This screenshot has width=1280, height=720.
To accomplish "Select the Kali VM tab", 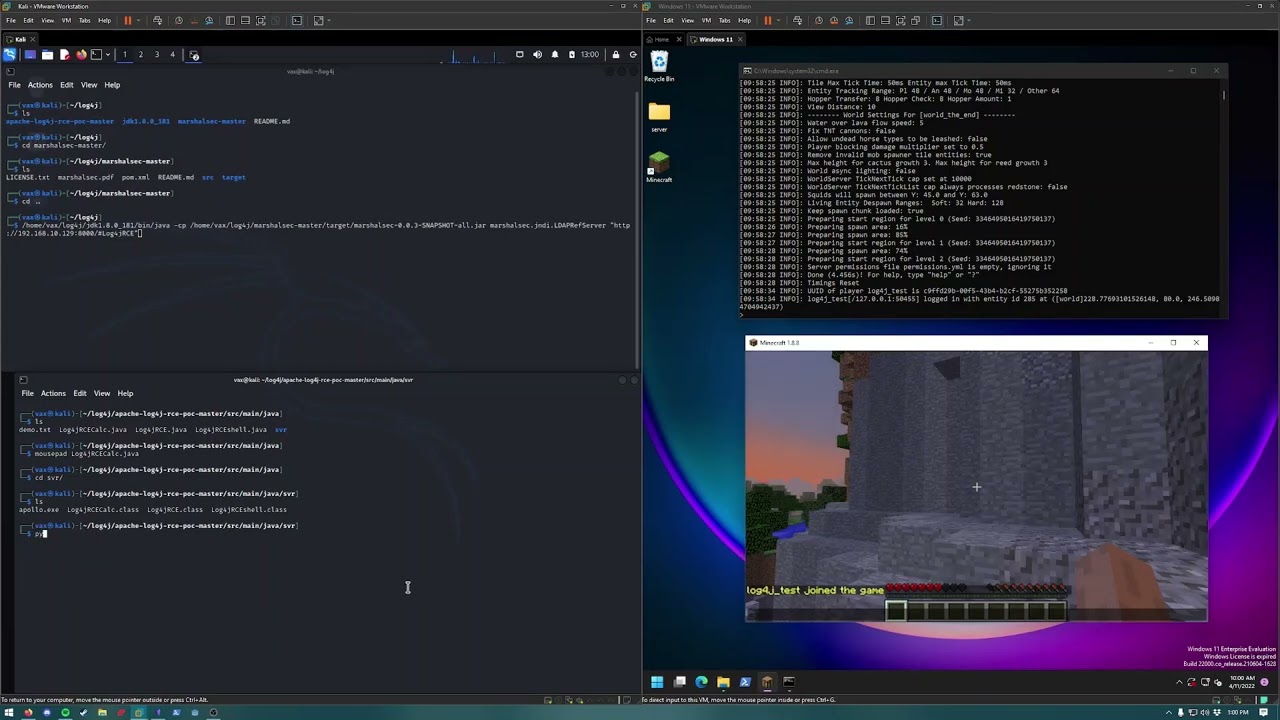I will point(20,39).
